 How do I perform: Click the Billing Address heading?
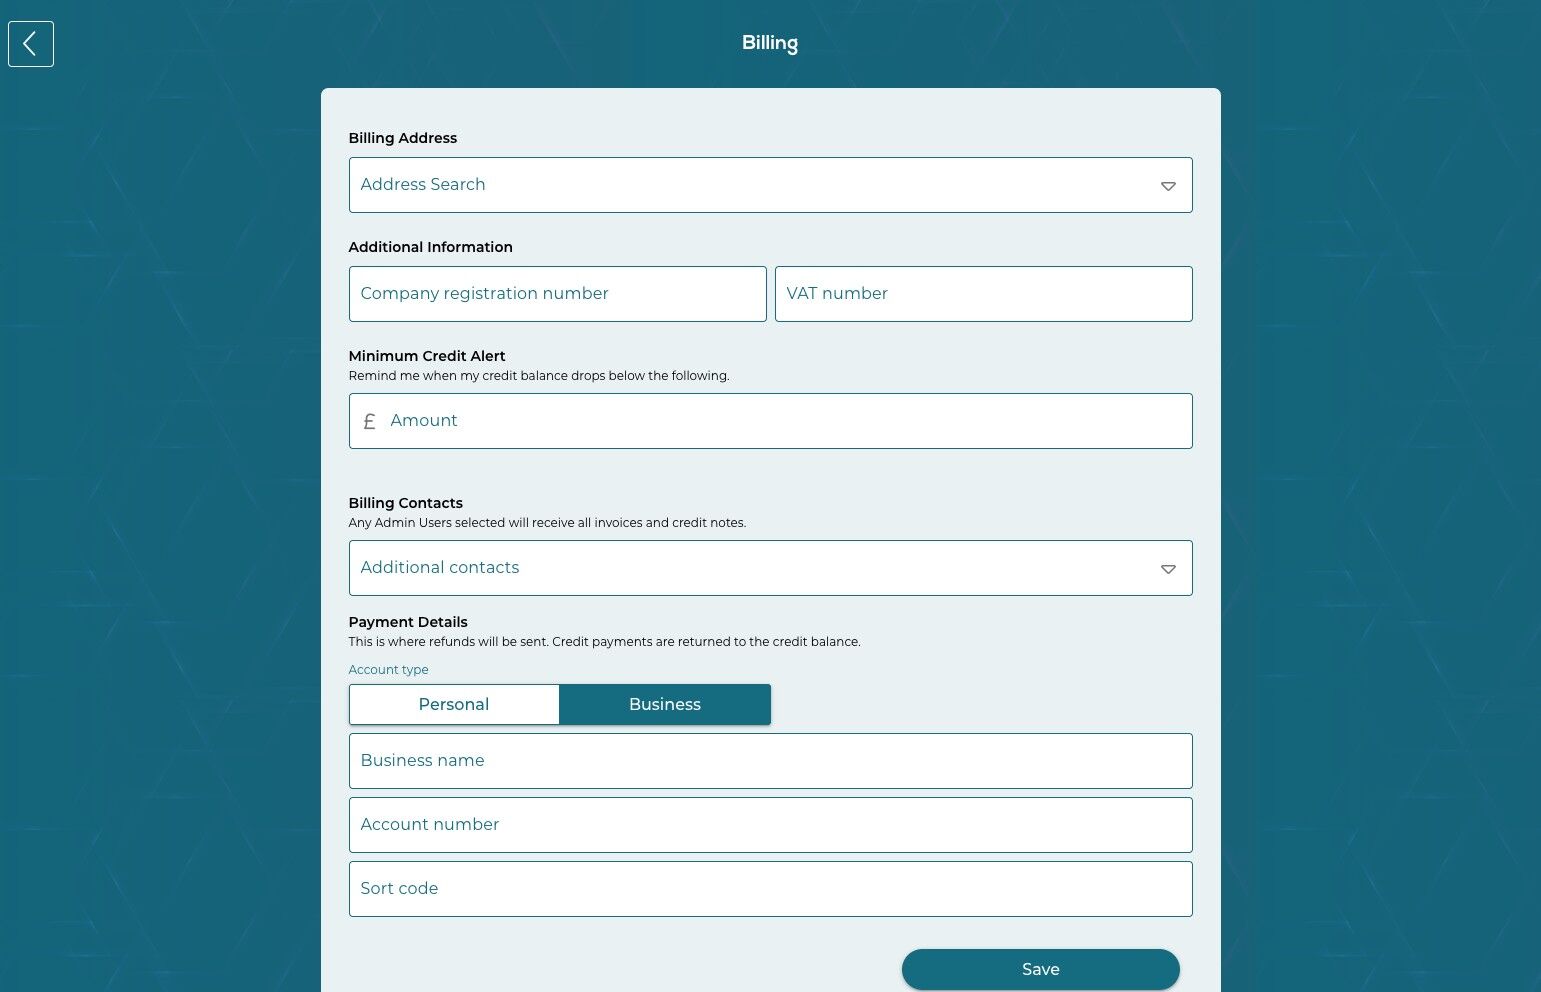402,138
